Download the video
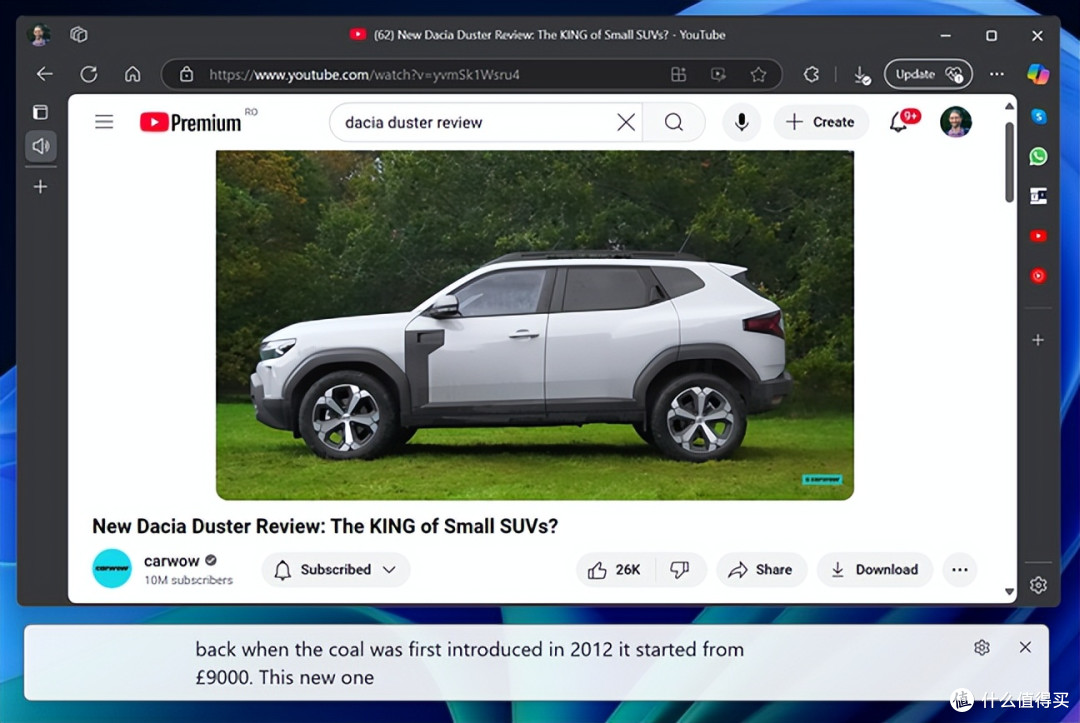1080x723 pixels. [875, 569]
